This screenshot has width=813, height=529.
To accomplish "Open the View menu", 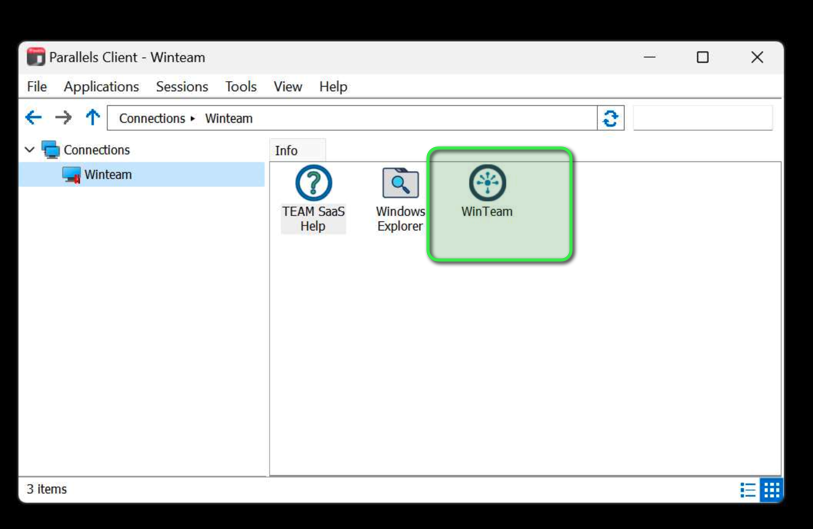I will point(288,87).
